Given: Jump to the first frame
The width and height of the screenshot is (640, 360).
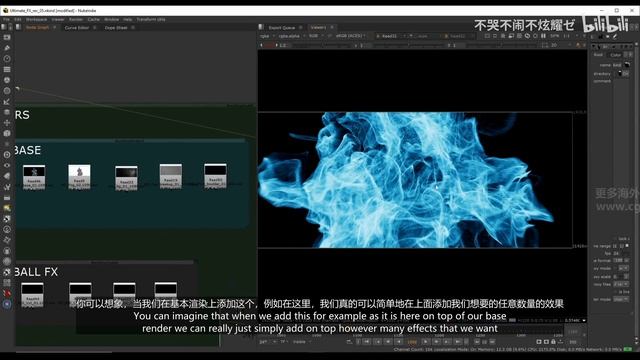Looking at the screenshot, I should 367,341.
